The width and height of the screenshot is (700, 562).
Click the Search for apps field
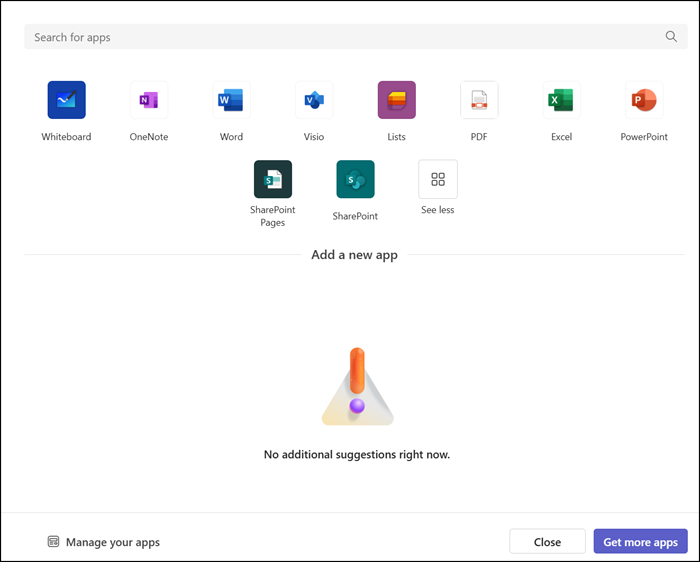[340, 37]
